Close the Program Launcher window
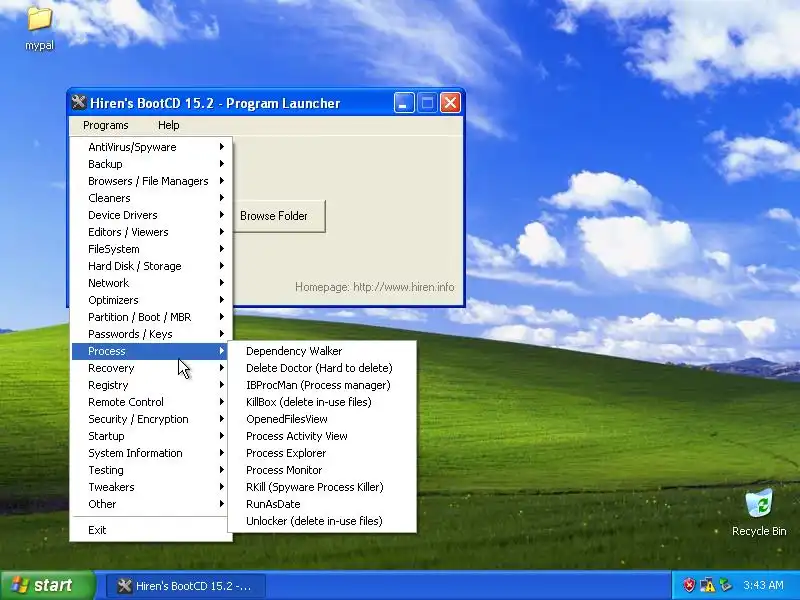This screenshot has width=800, height=600. [450, 103]
